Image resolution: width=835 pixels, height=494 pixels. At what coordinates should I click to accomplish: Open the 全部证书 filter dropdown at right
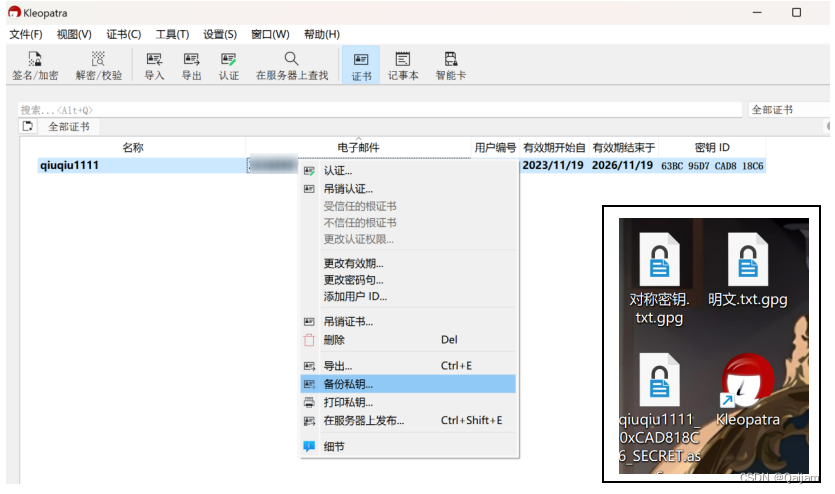coord(789,110)
